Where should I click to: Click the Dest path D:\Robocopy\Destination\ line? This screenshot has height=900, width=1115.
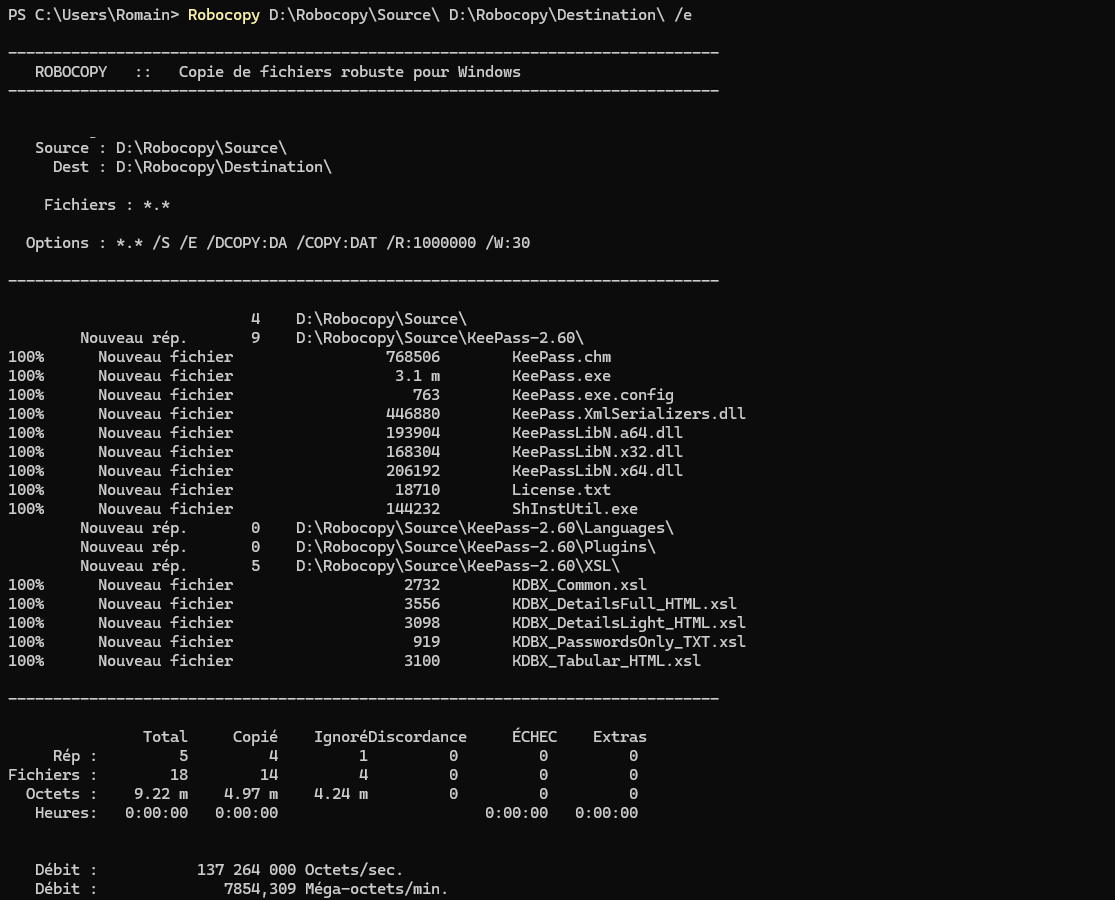tap(223, 167)
